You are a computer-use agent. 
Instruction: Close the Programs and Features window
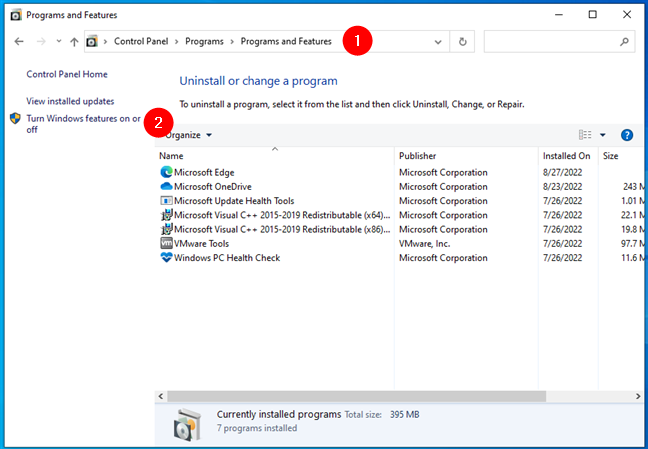[627, 15]
